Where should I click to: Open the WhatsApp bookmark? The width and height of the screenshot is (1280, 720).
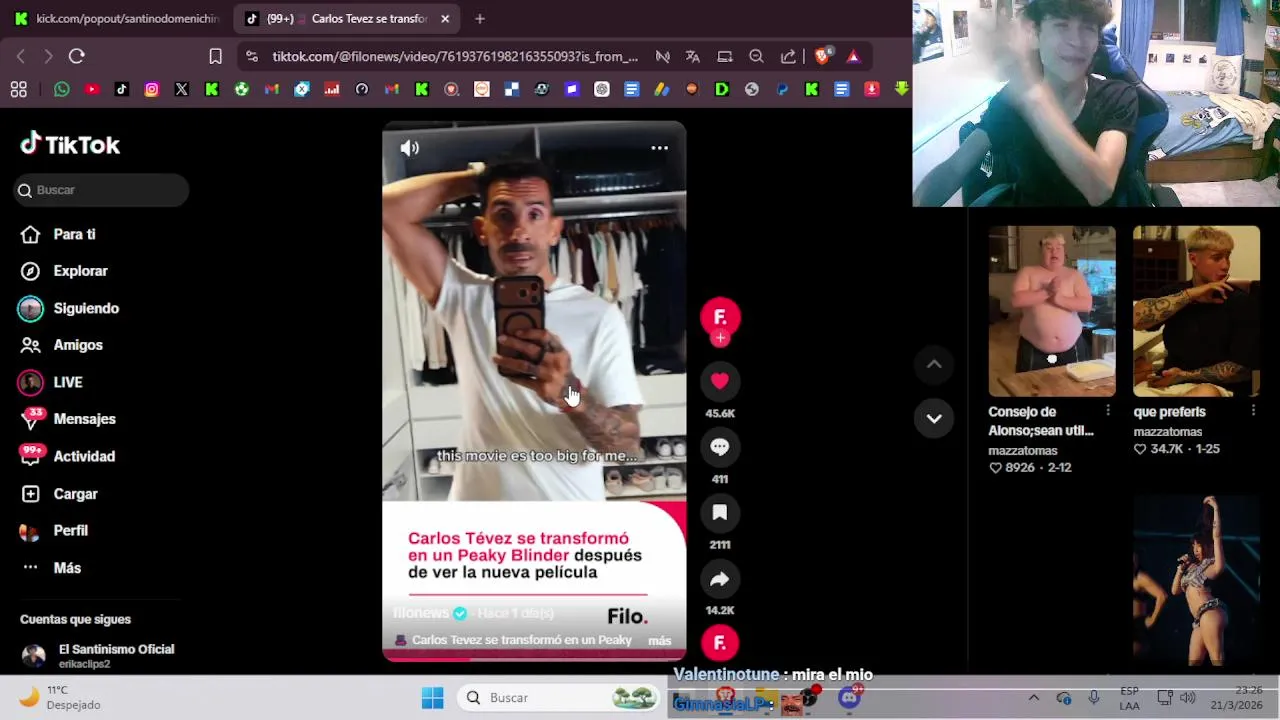[62, 89]
